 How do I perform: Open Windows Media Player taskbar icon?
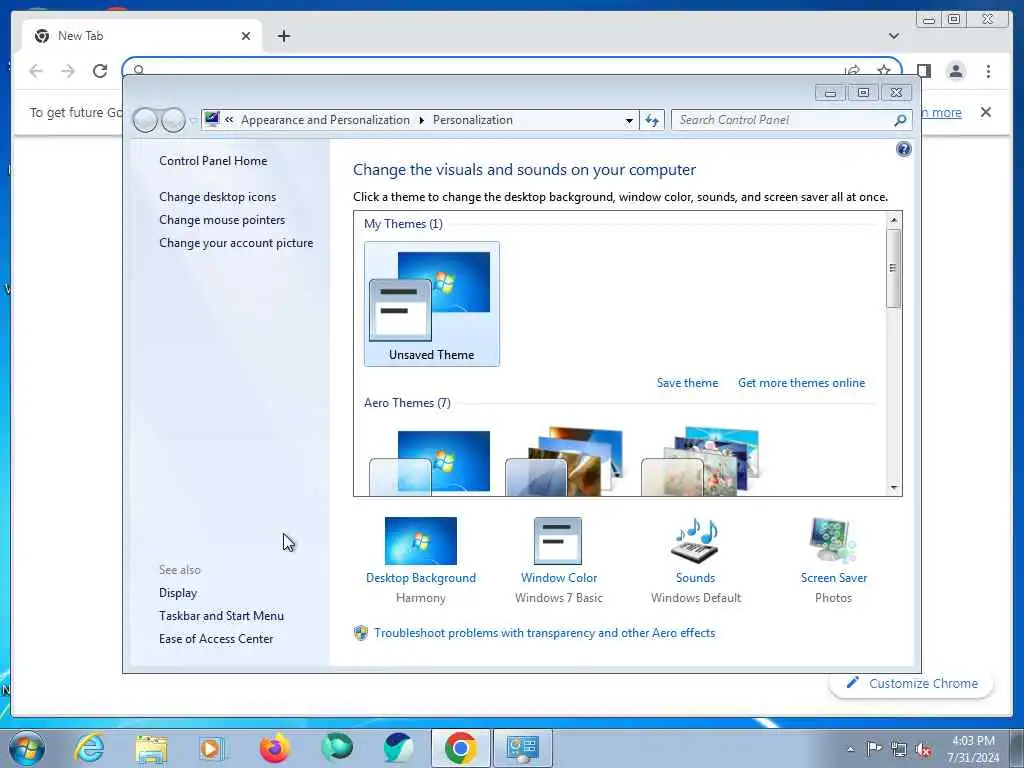click(212, 748)
